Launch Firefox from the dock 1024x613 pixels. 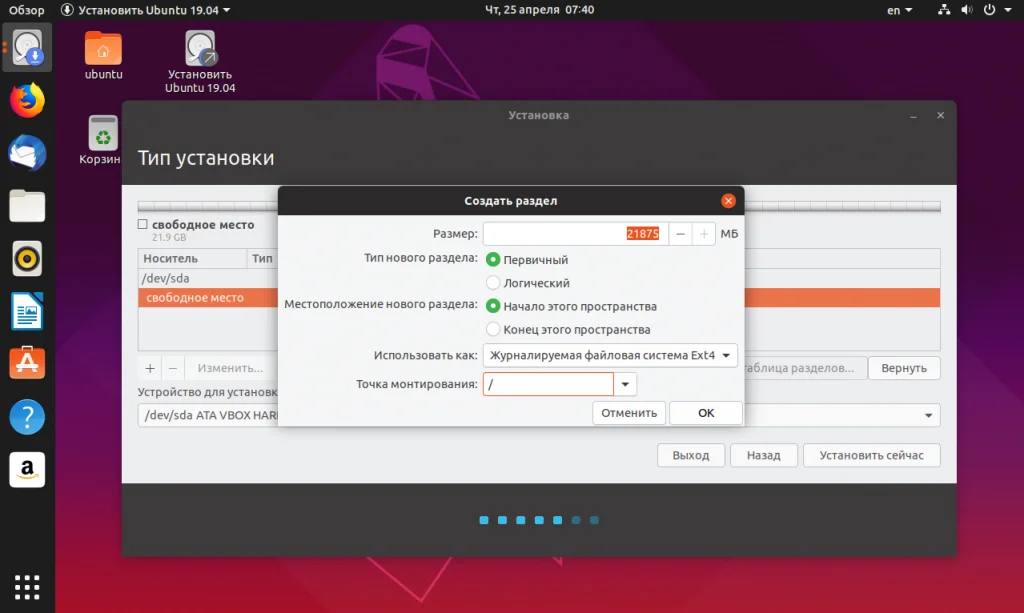(x=27, y=100)
